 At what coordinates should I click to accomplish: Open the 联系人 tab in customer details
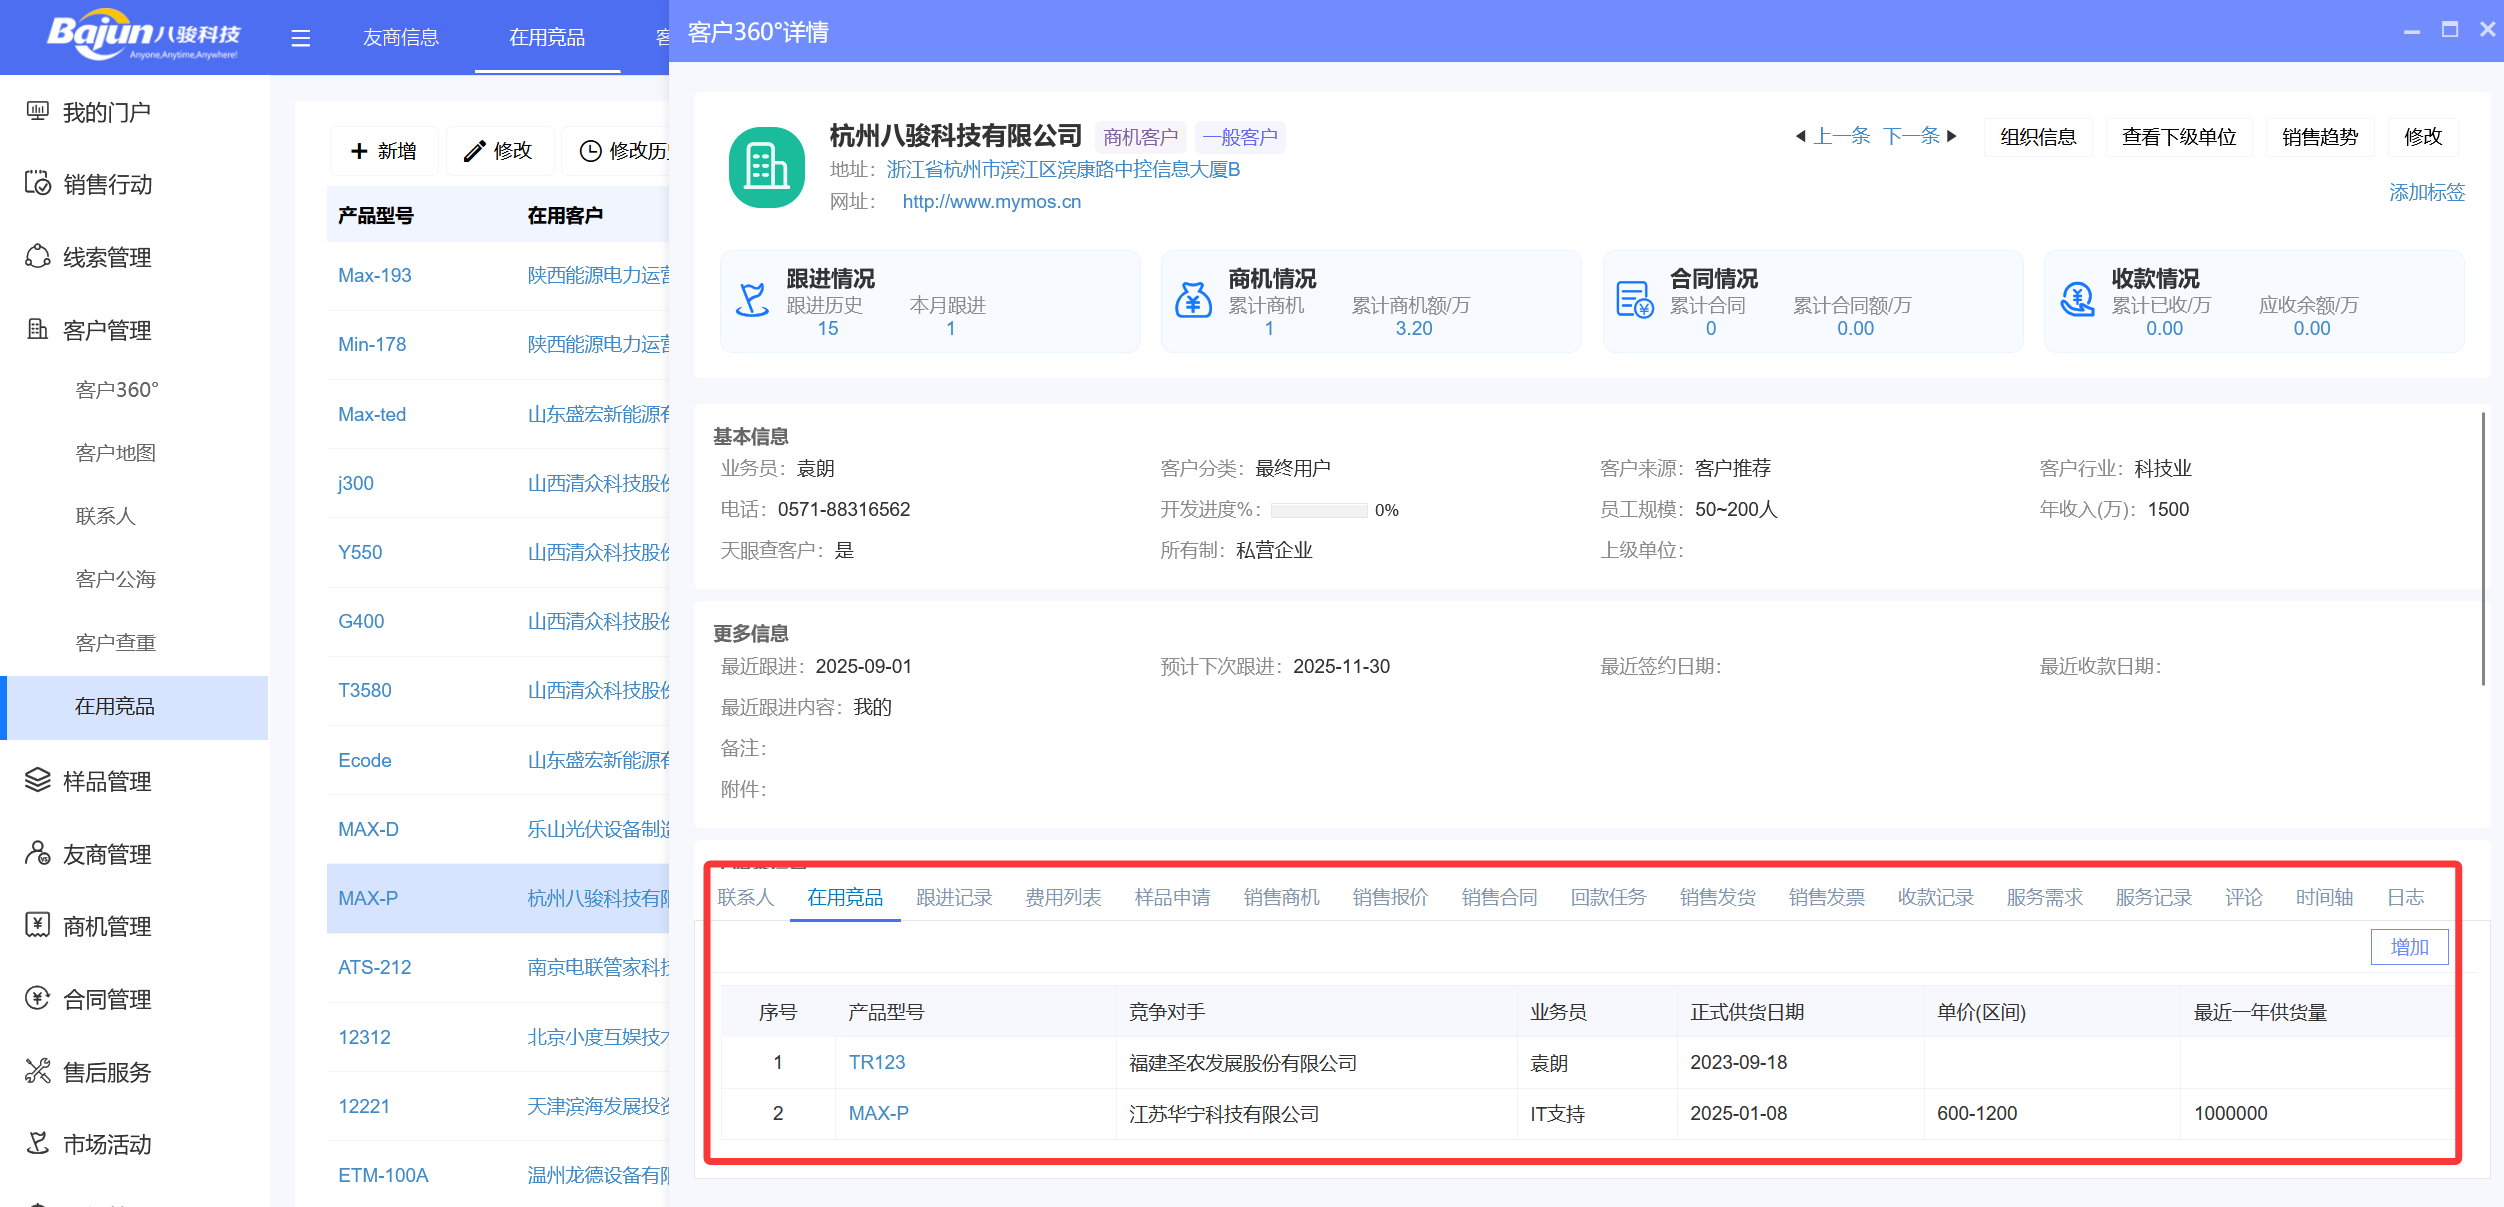pos(745,897)
